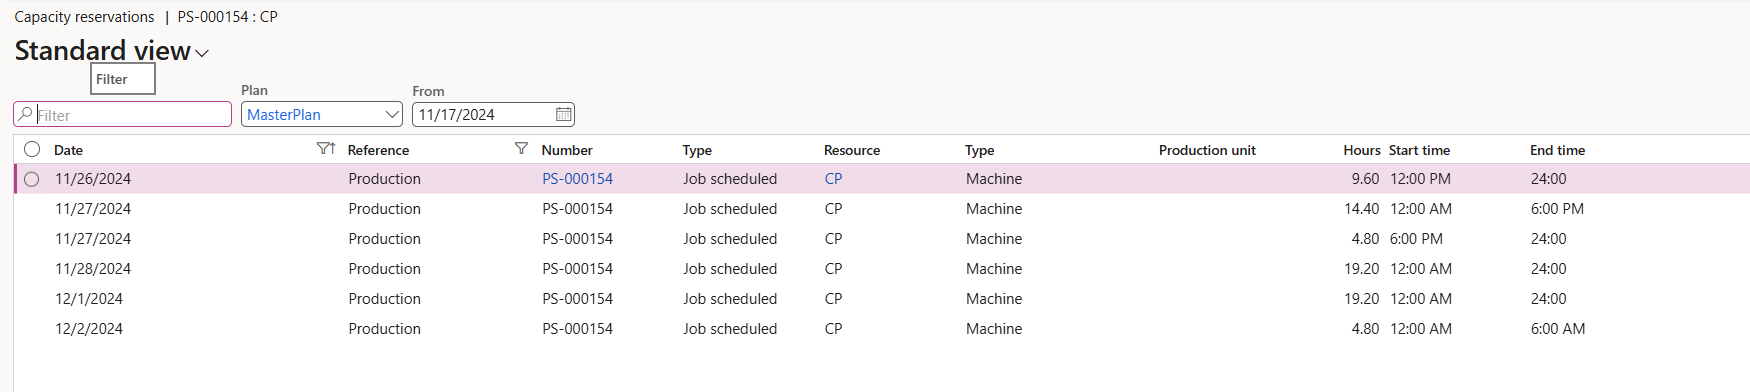Expand the MasterPlan plan dropdown

392,114
